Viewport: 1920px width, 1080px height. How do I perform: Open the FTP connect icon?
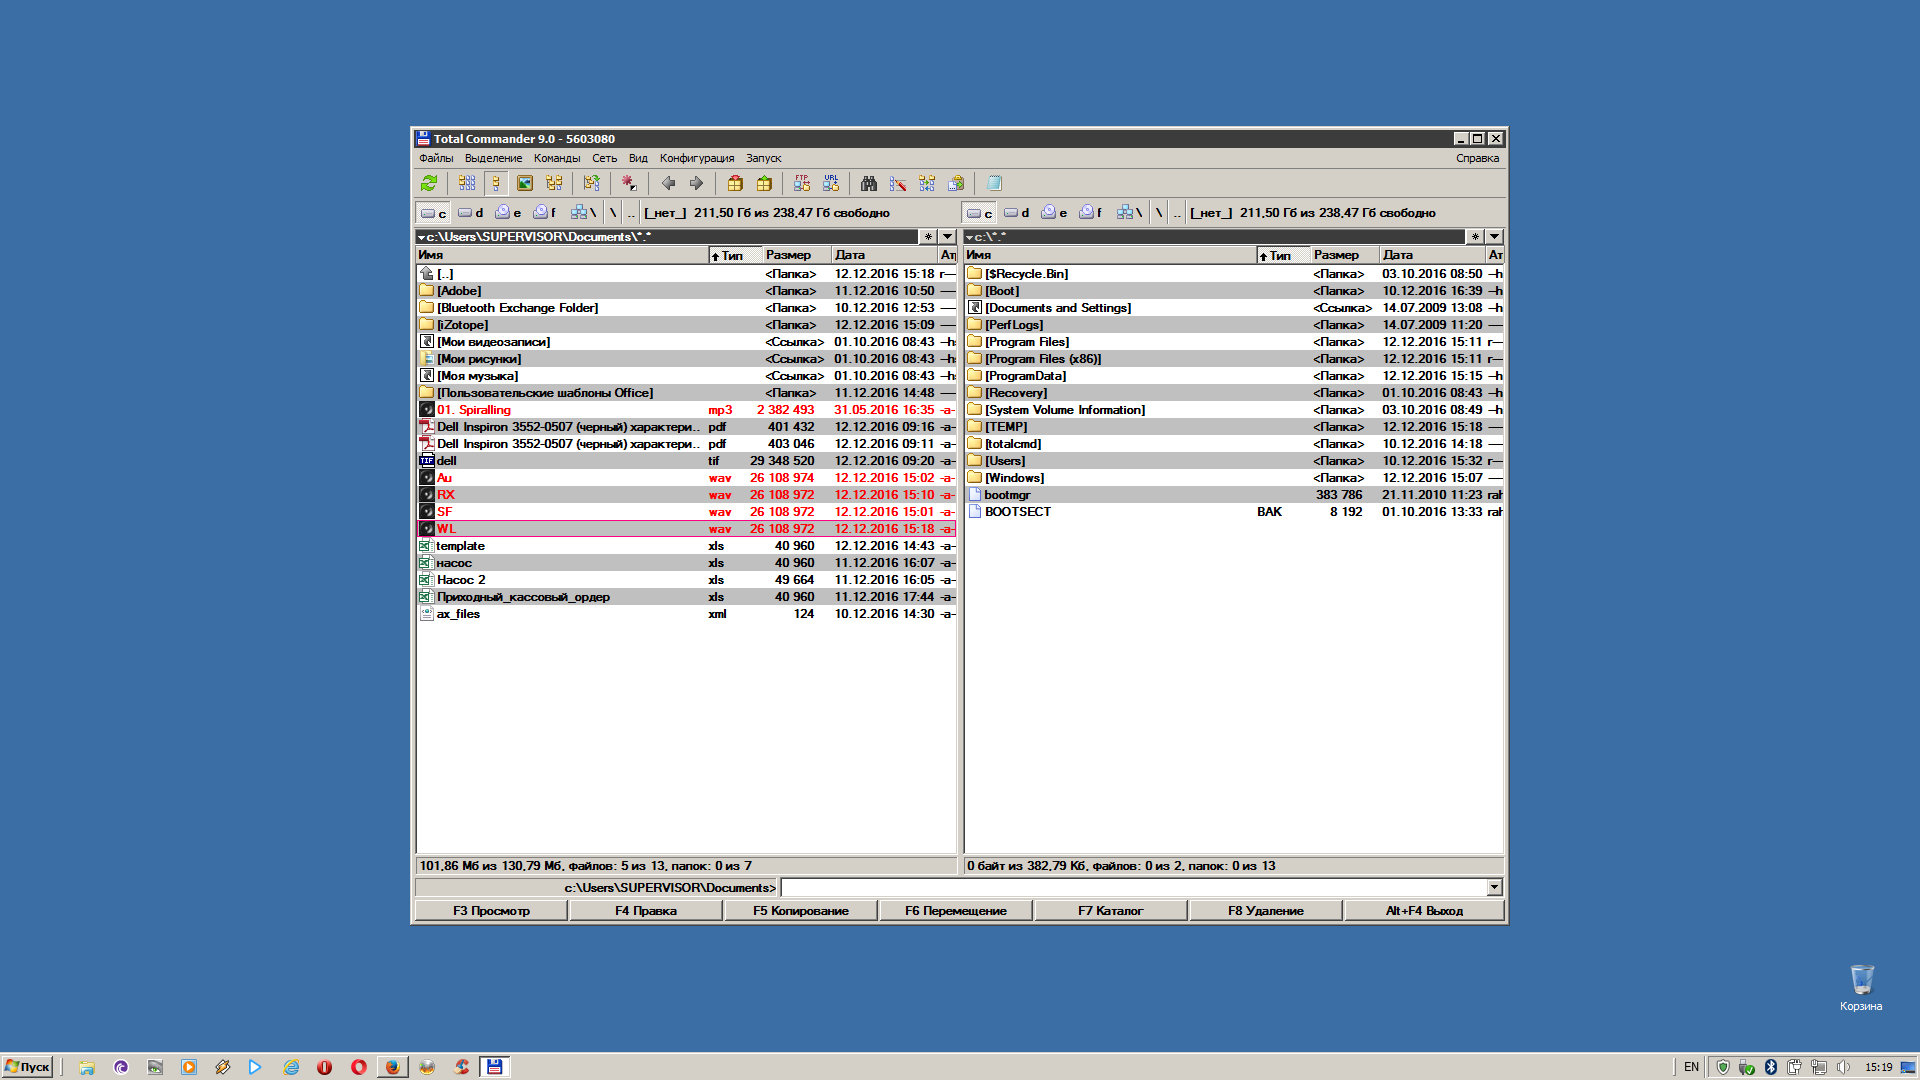(802, 183)
